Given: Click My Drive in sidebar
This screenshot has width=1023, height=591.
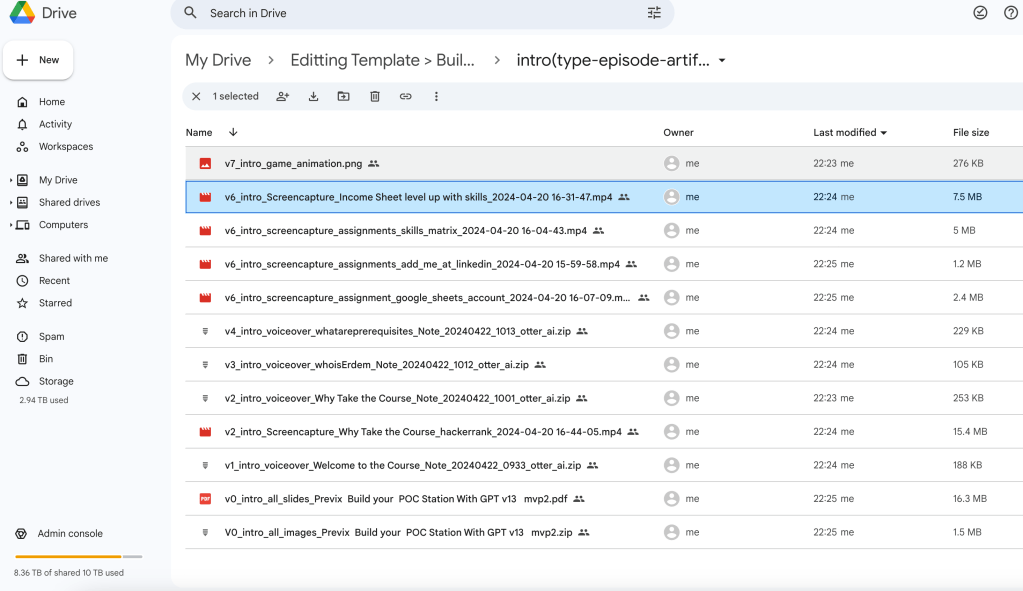Looking at the screenshot, I should click(x=58, y=180).
